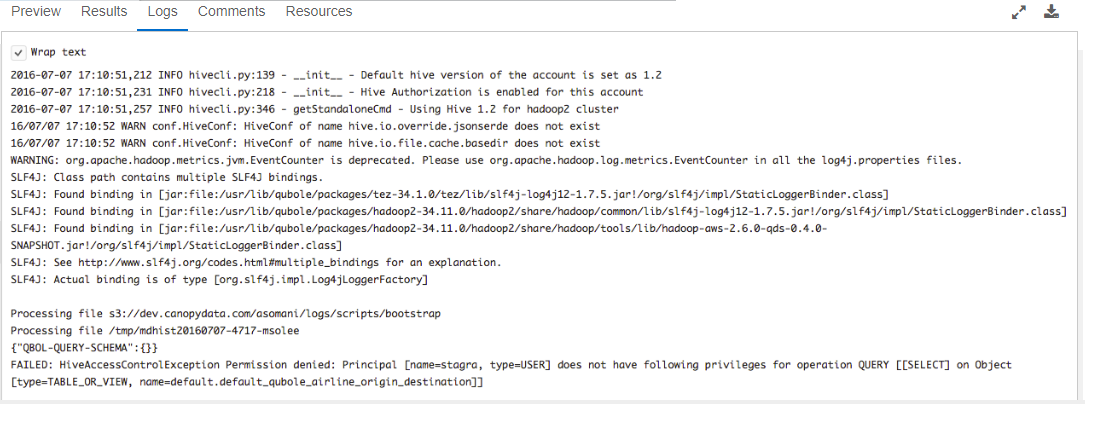Click 'Actual binding is of type' line

(219, 280)
